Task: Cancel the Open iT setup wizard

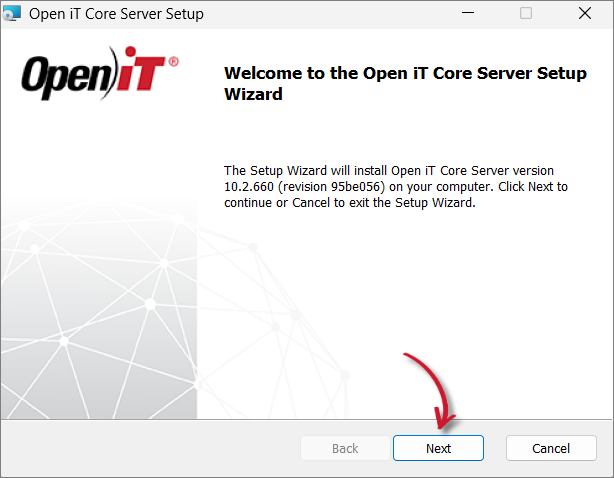Action: [551, 448]
